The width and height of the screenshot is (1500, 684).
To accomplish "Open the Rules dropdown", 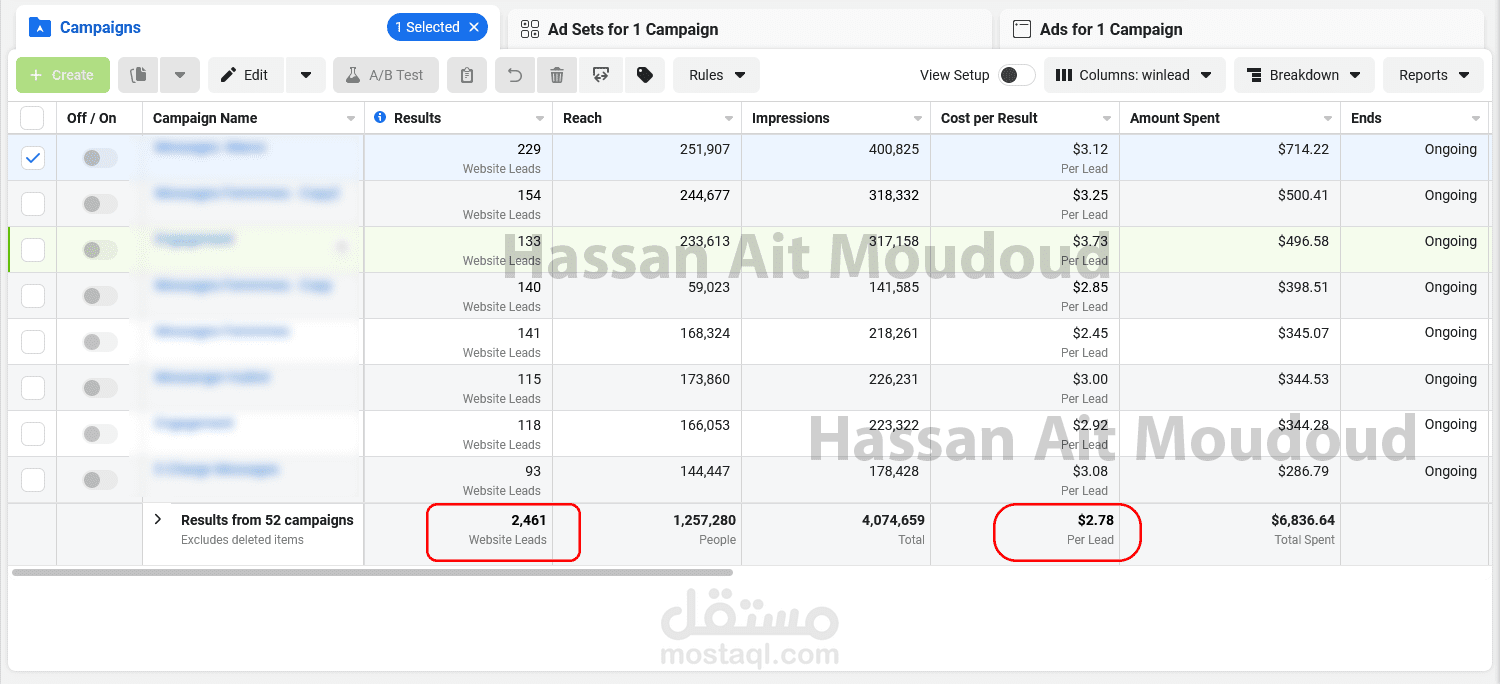I will pos(717,75).
